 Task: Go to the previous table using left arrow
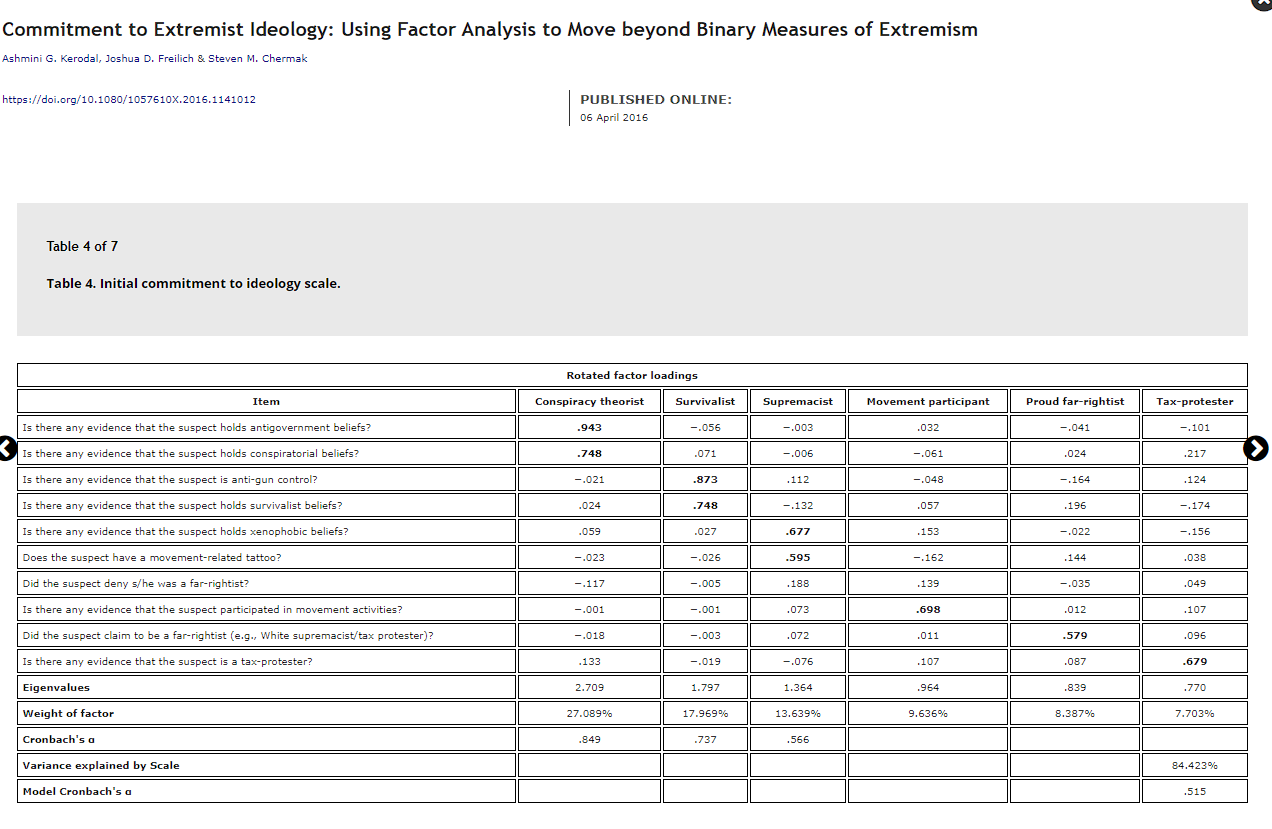tap(6, 449)
